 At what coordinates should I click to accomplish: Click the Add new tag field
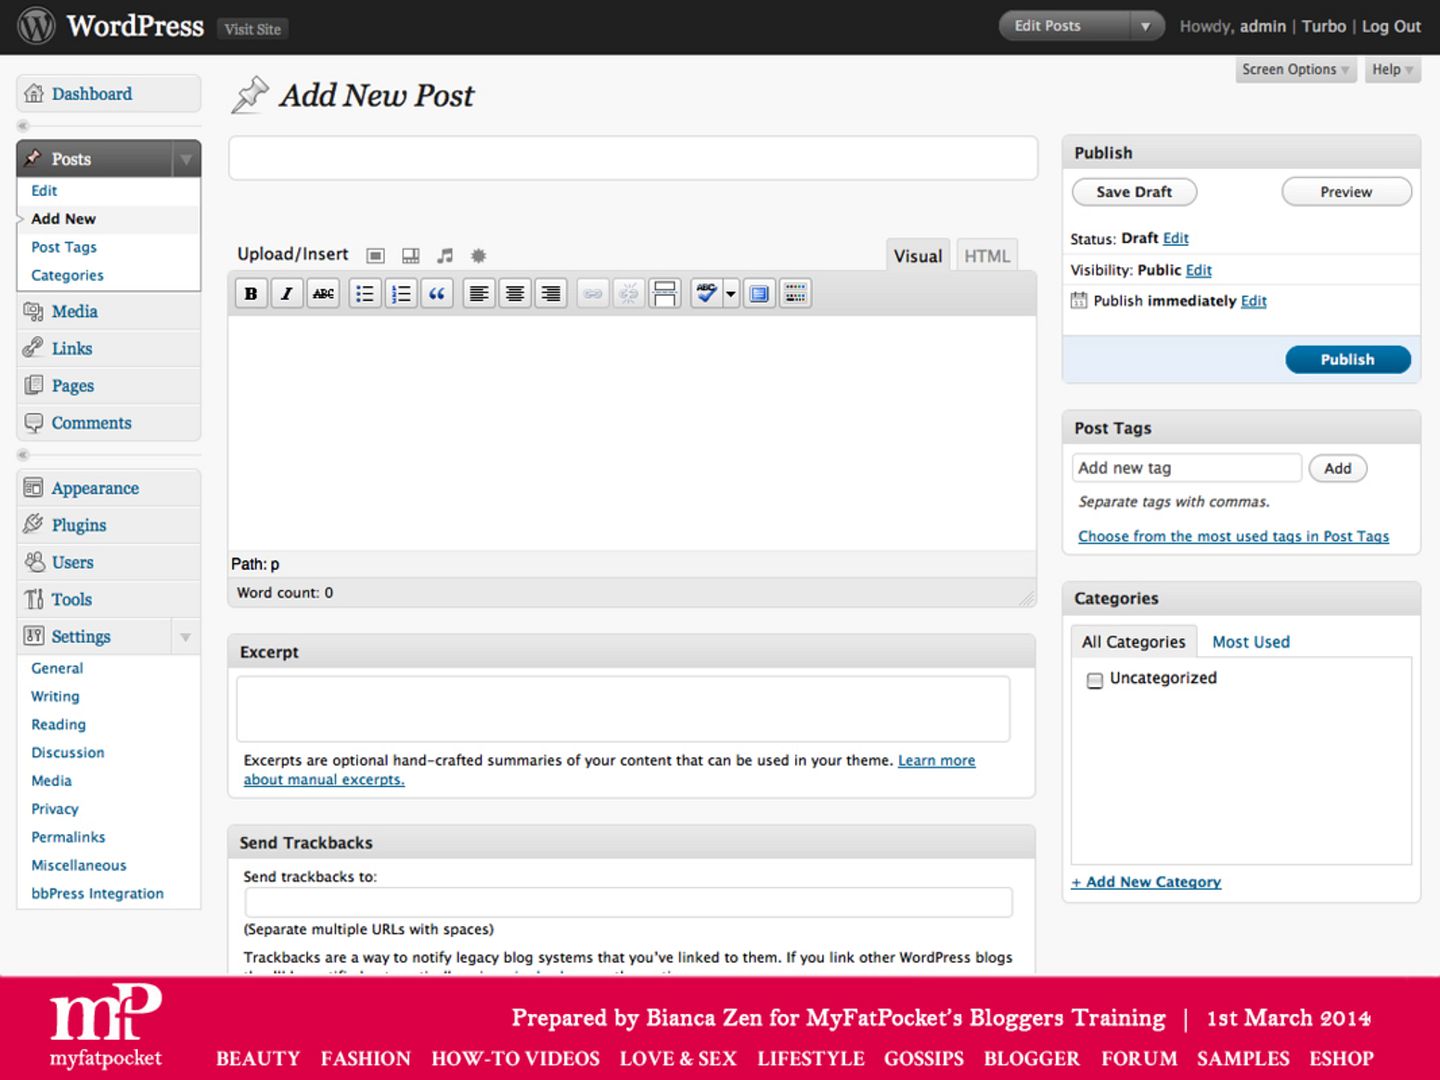[1187, 468]
